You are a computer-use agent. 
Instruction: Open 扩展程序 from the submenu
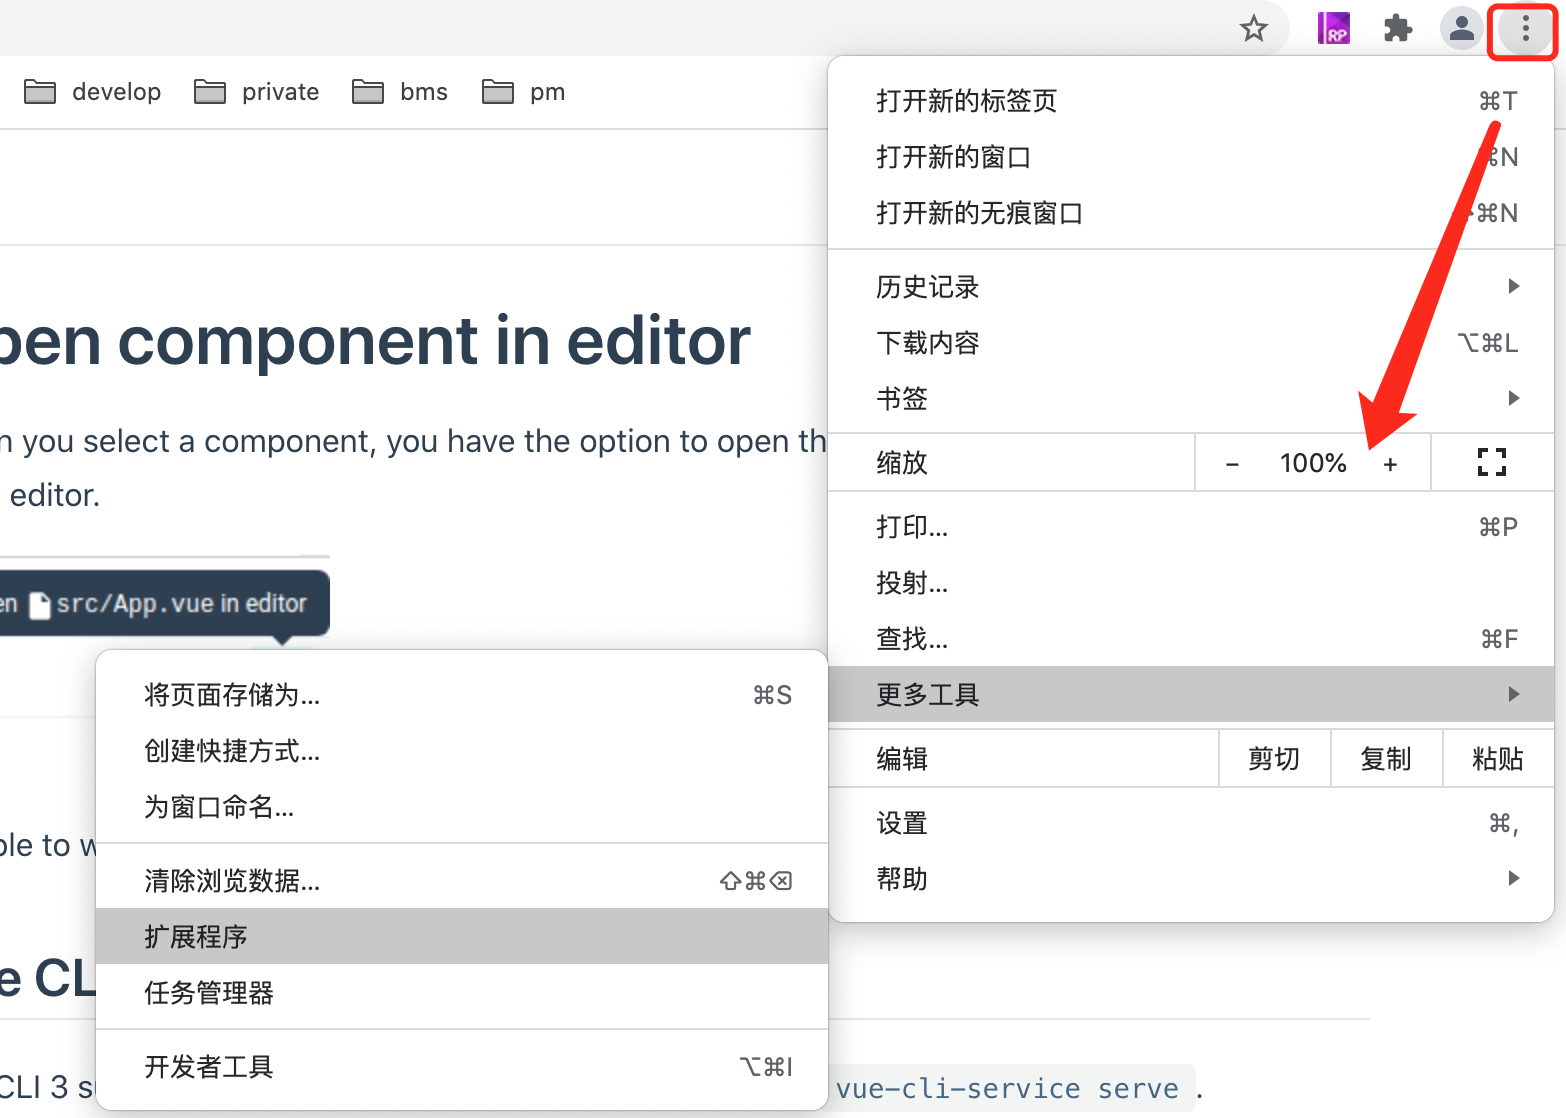click(x=462, y=936)
